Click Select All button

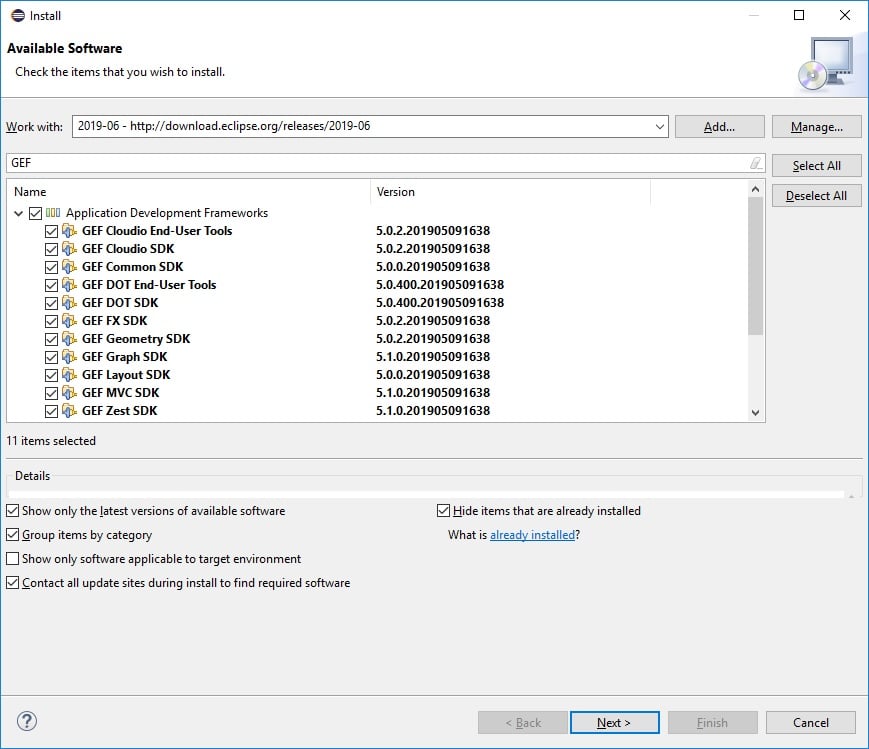click(816, 166)
